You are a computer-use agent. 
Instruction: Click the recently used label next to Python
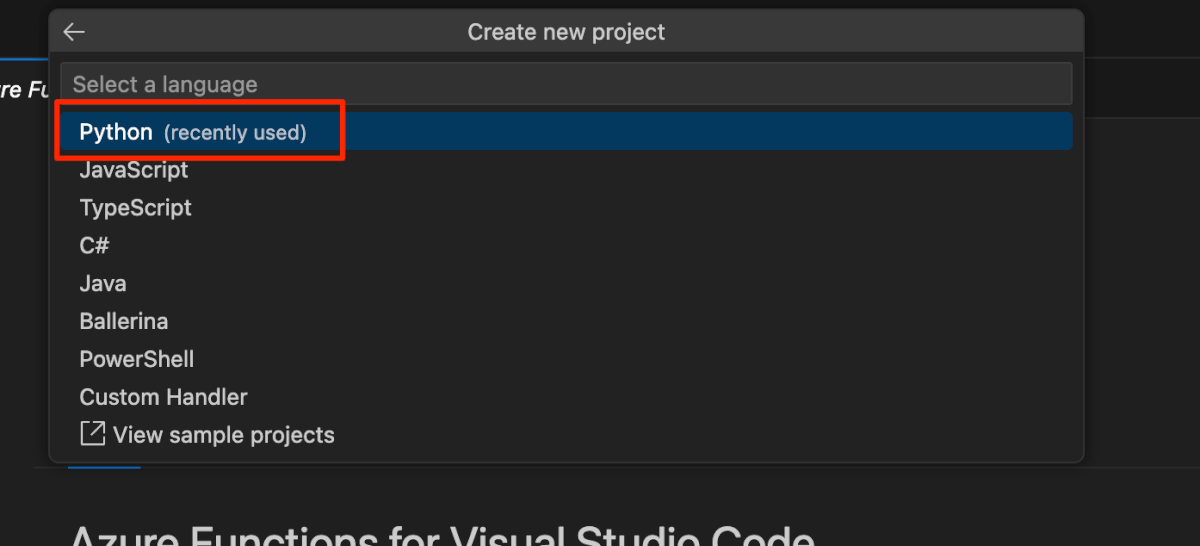pos(235,133)
